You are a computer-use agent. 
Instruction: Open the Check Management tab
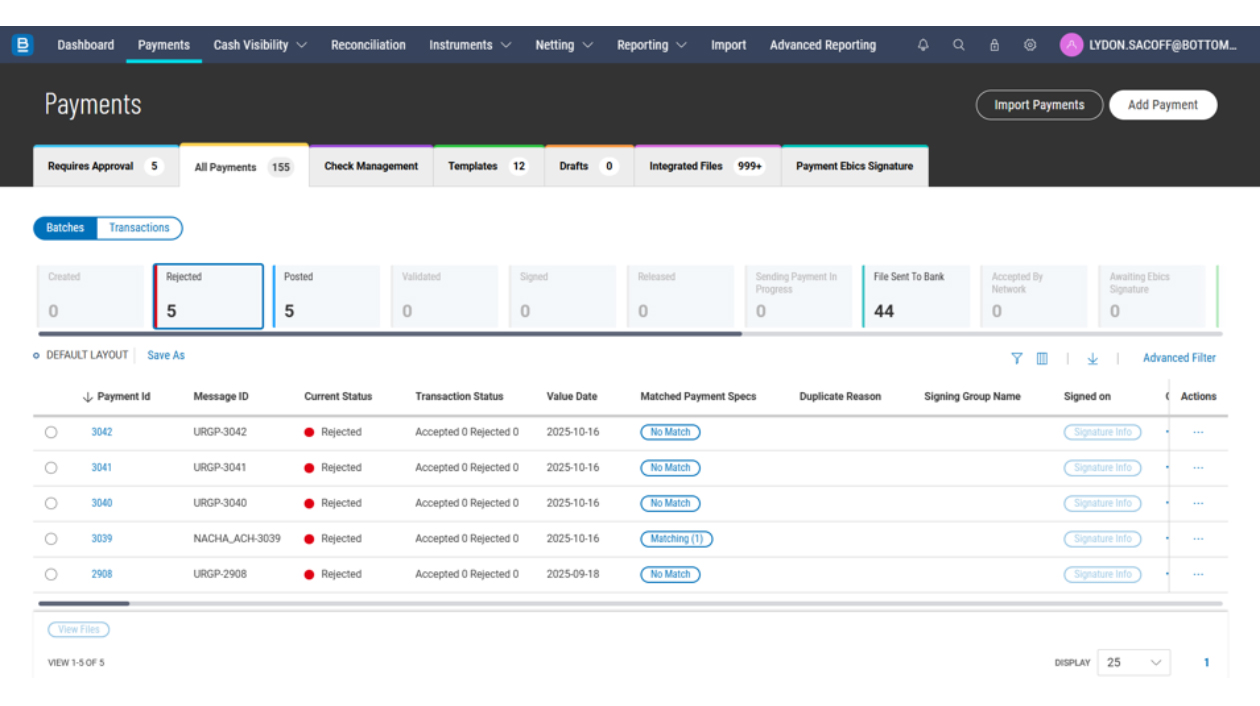[371, 167]
